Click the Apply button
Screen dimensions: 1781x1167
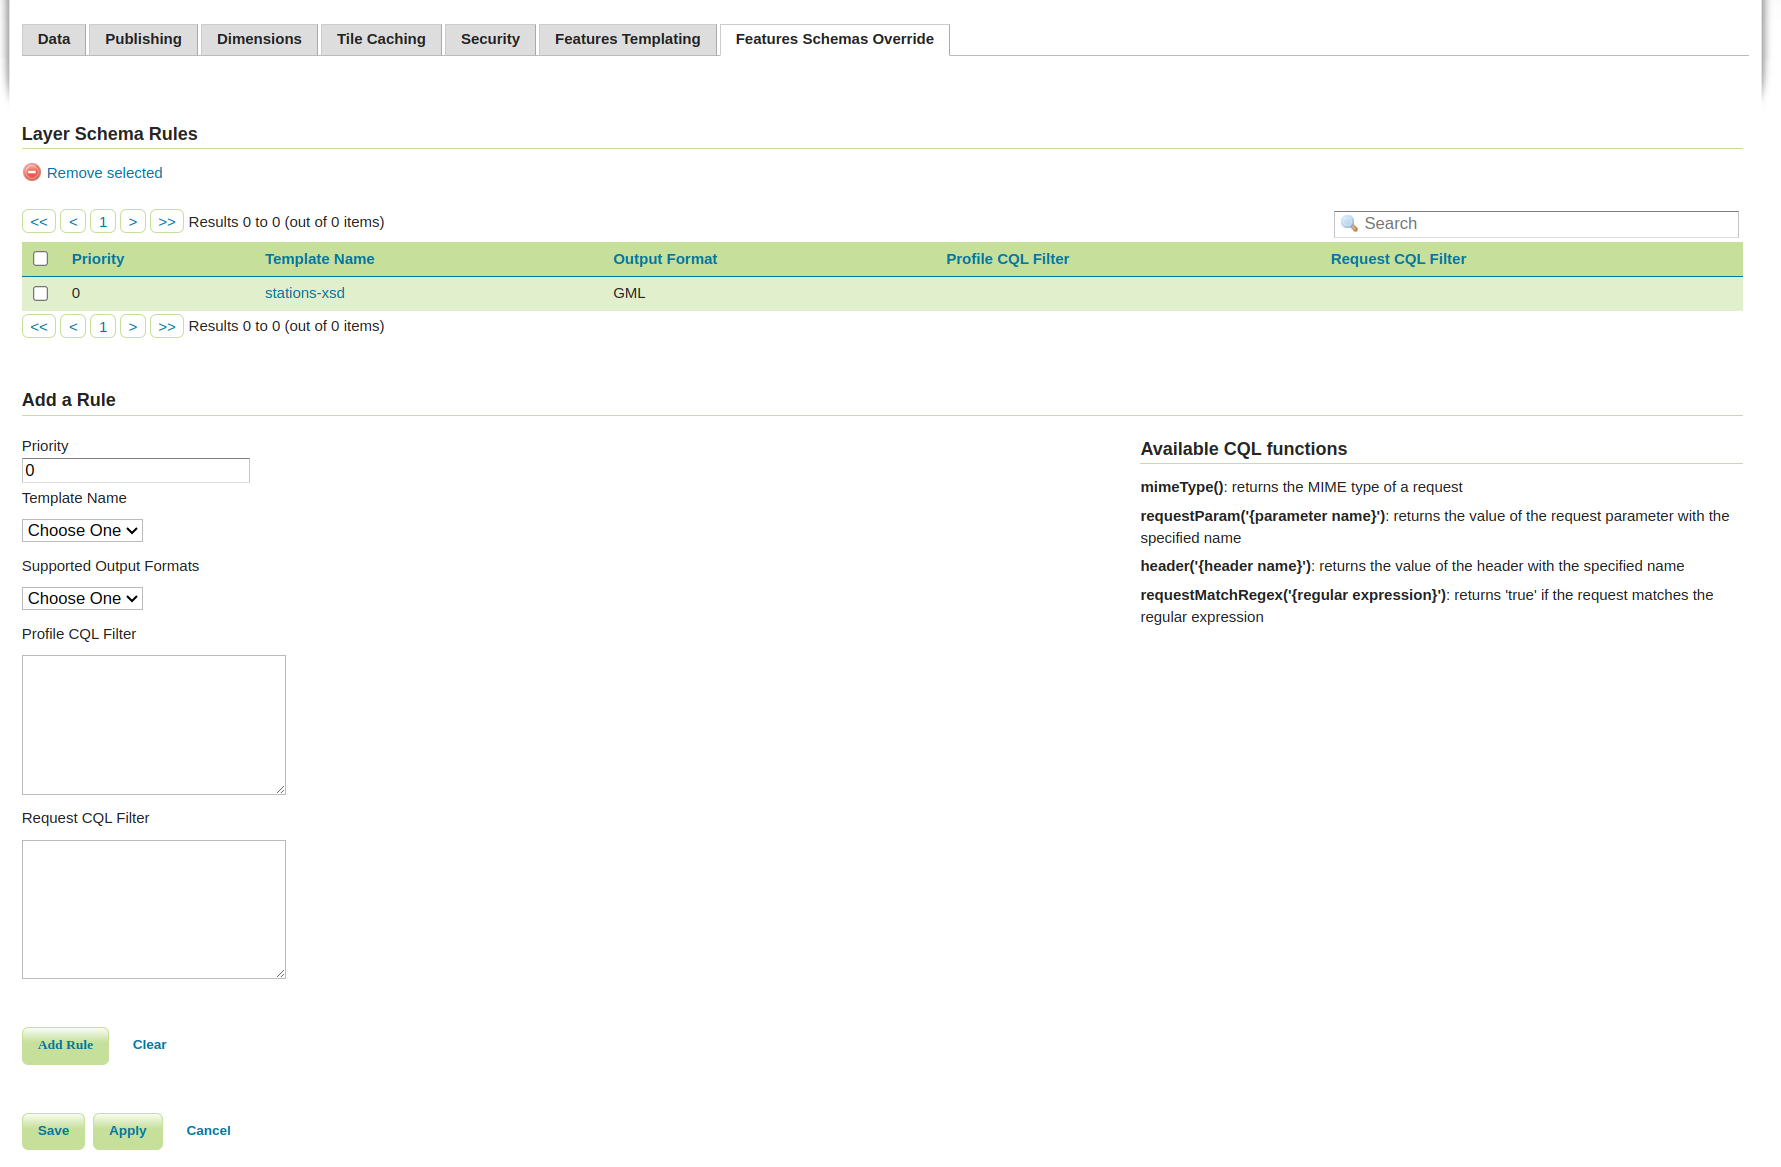[x=128, y=1131]
